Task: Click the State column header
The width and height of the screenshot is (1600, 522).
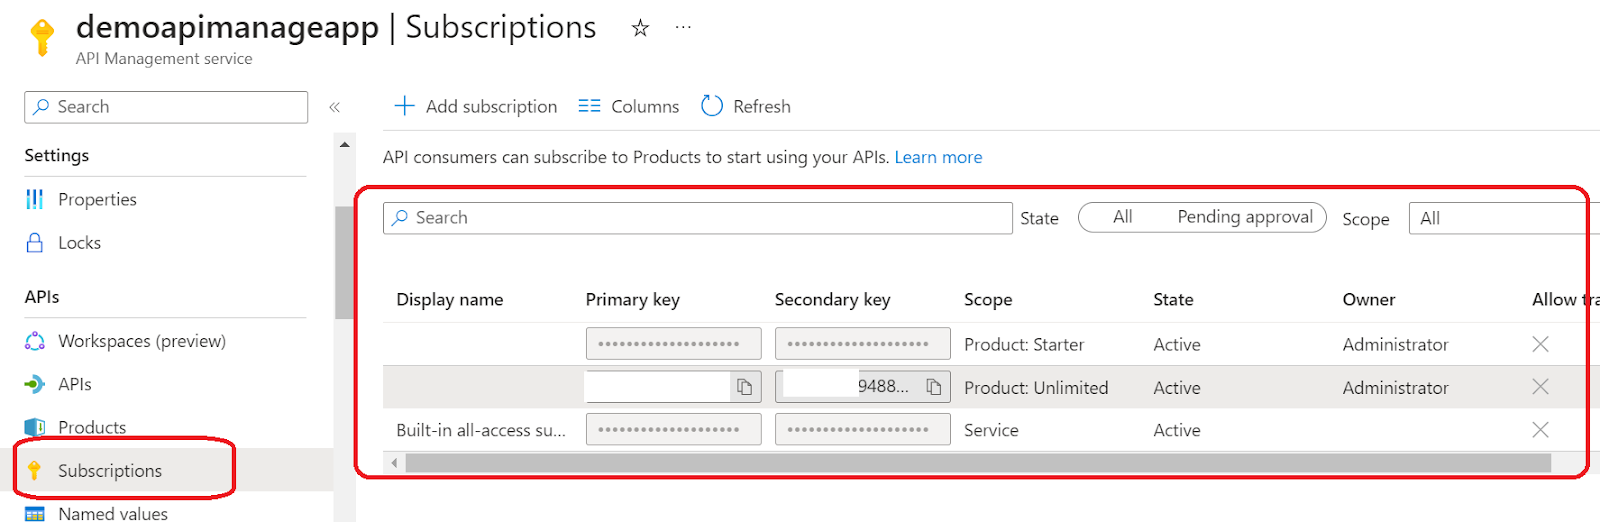Action: coord(1173,299)
